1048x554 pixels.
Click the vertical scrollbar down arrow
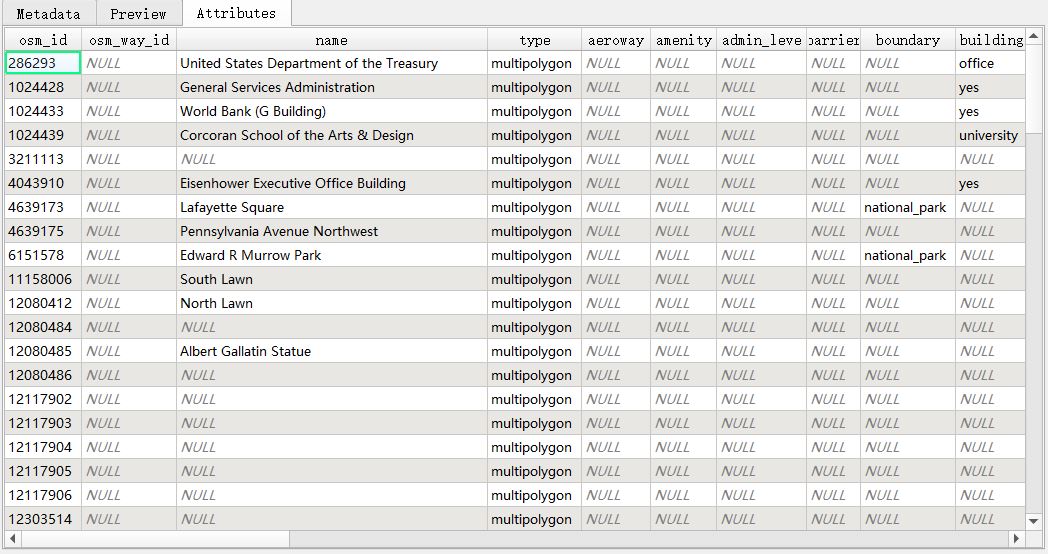[1033, 521]
